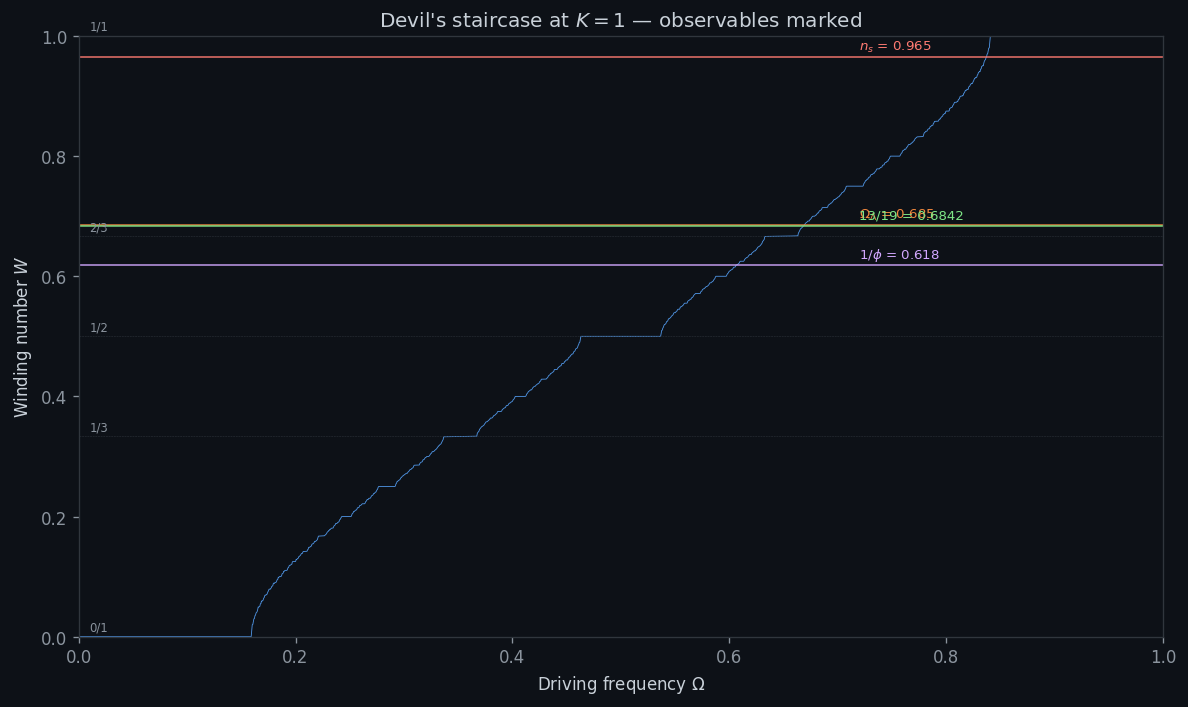Click the 1/2 fraction label
Image resolution: width=1188 pixels, height=707 pixels.
(98, 328)
